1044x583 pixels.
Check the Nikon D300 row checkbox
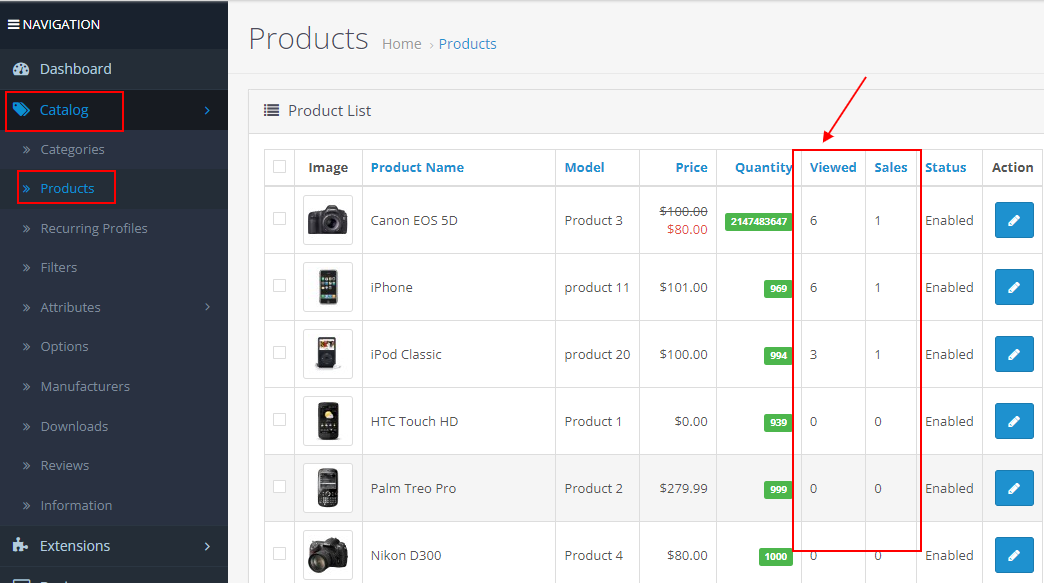(x=280, y=553)
